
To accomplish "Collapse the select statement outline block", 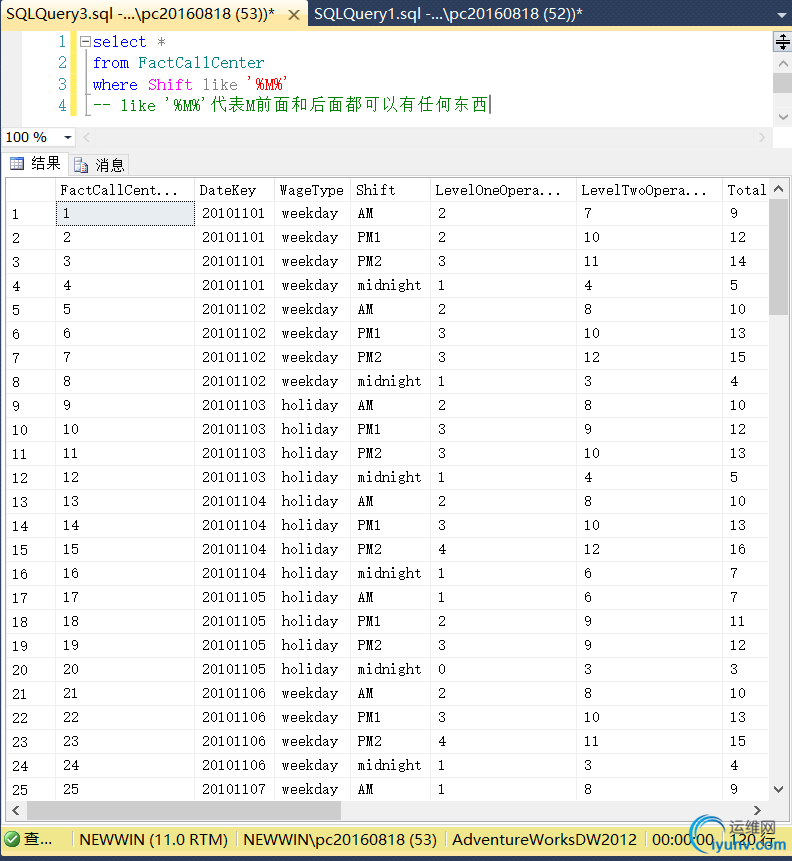I will (x=85, y=42).
